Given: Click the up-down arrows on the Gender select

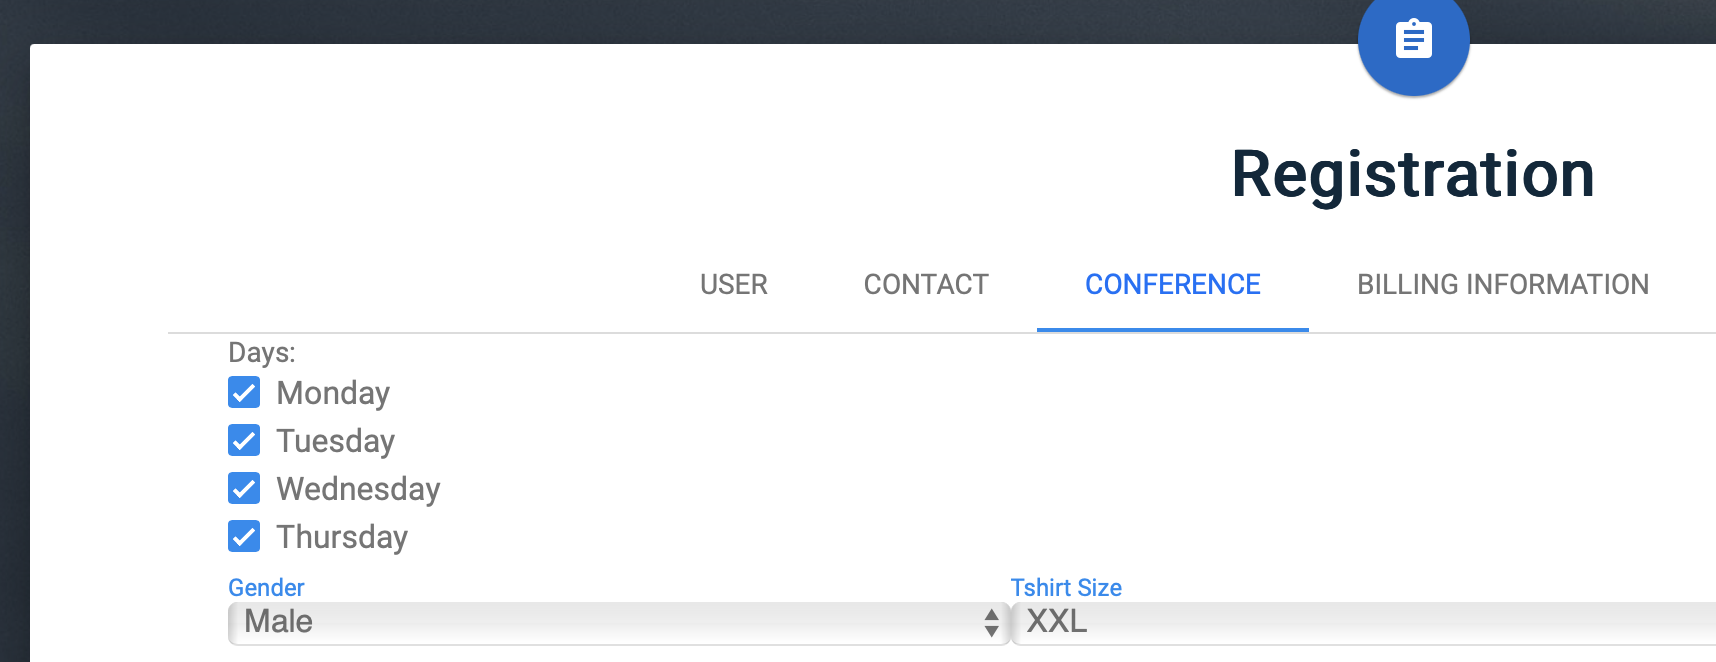Looking at the screenshot, I should tap(991, 623).
